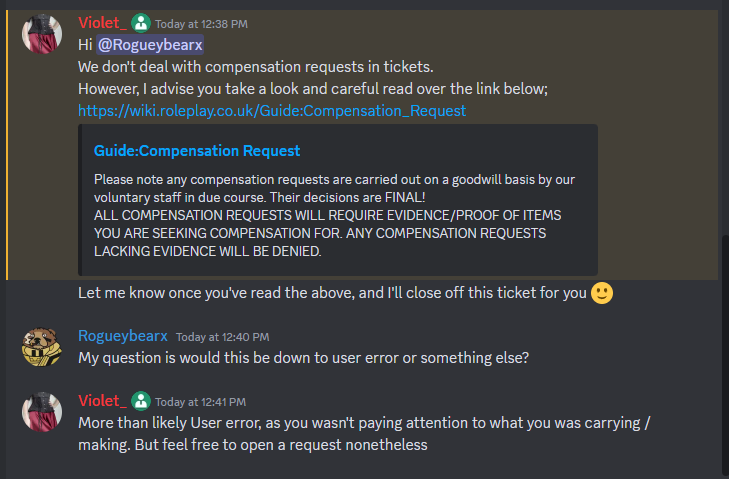Image resolution: width=729 pixels, height=479 pixels.
Task: Click the 'Let me know once you've read' message
Action: 333,294
